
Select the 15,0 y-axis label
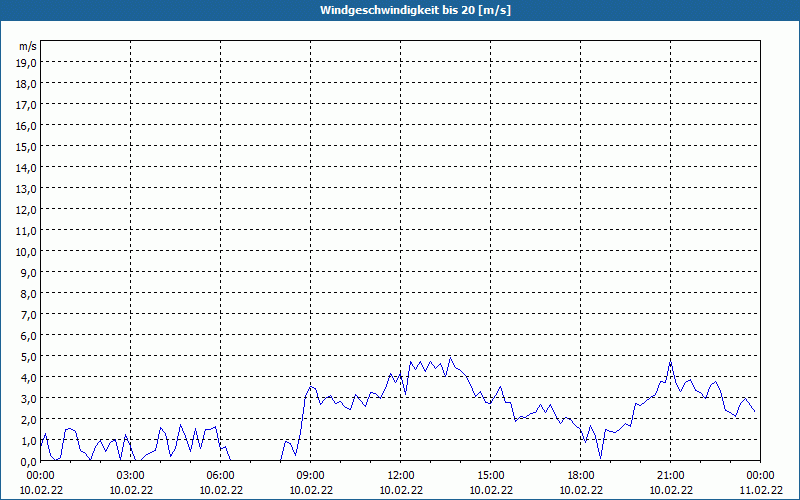[x=27, y=146]
